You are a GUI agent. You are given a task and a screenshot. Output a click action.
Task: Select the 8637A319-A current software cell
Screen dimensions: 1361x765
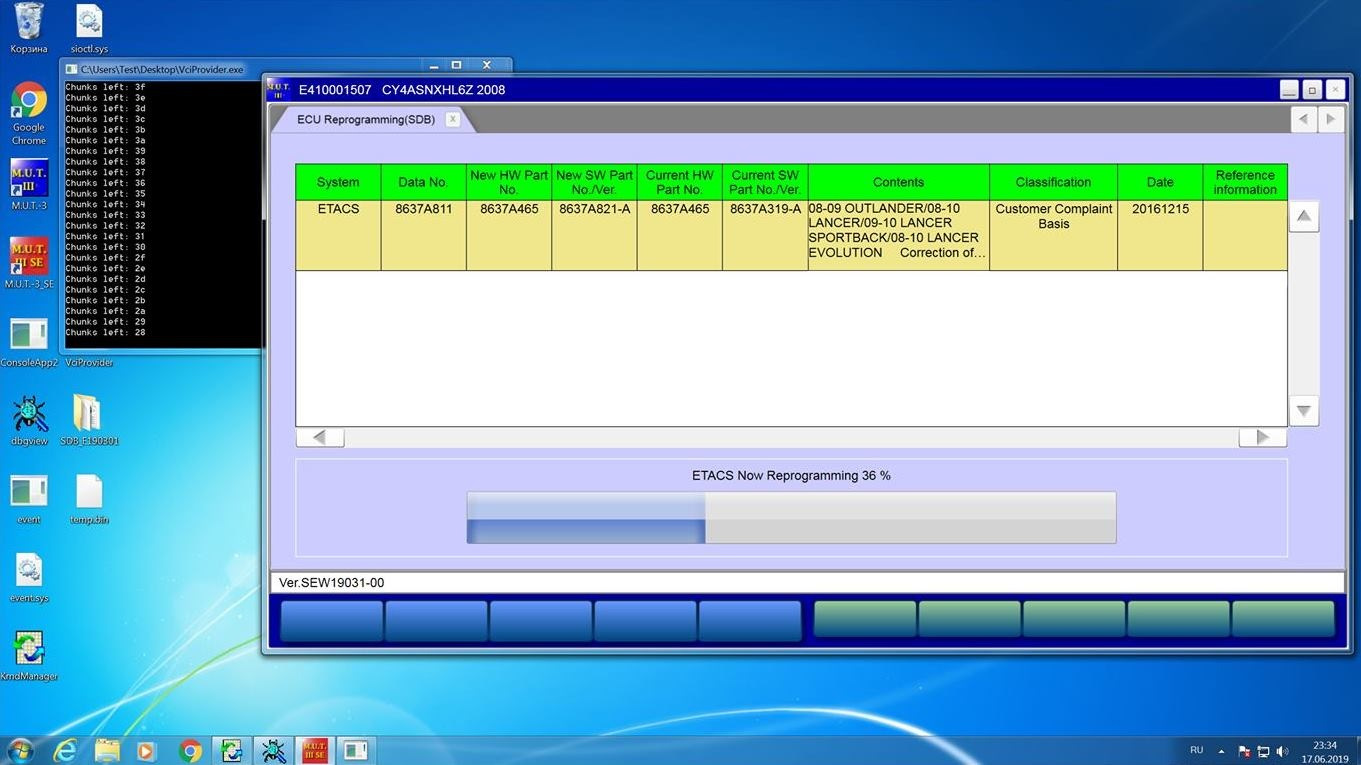[765, 235]
